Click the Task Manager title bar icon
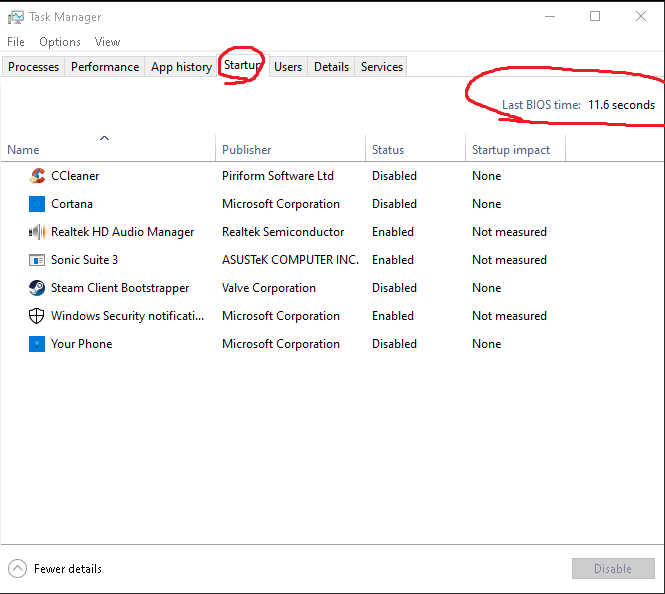 pyautogui.click(x=16, y=17)
